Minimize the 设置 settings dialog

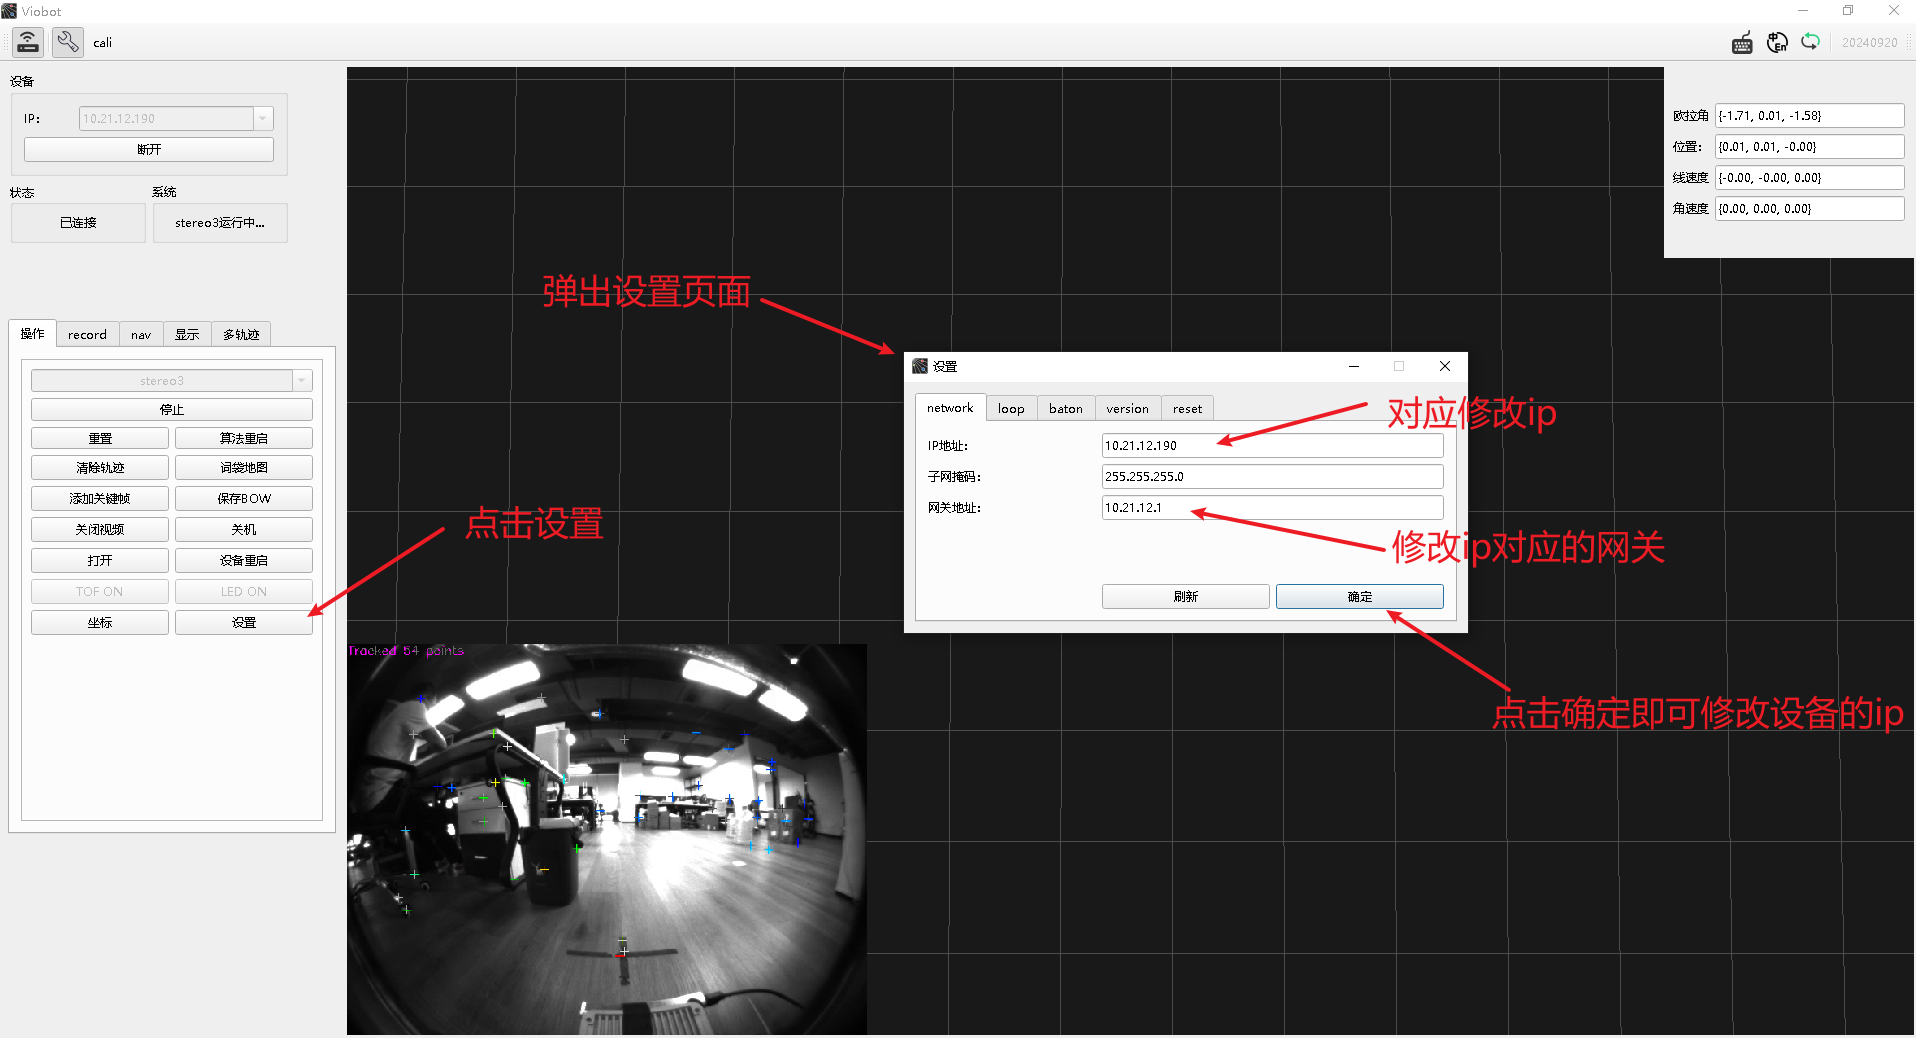click(1354, 366)
